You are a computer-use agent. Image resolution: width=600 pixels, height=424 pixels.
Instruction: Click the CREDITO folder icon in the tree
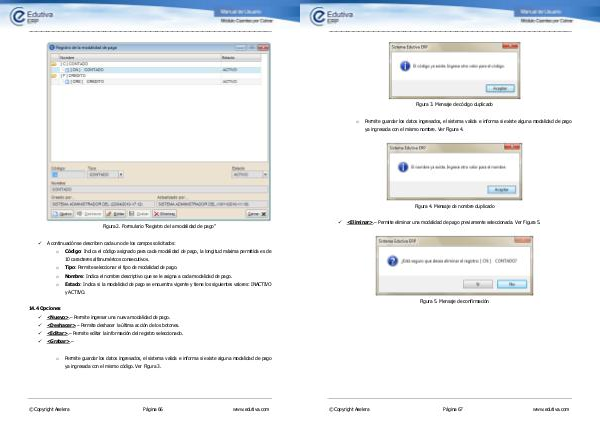coord(52,75)
